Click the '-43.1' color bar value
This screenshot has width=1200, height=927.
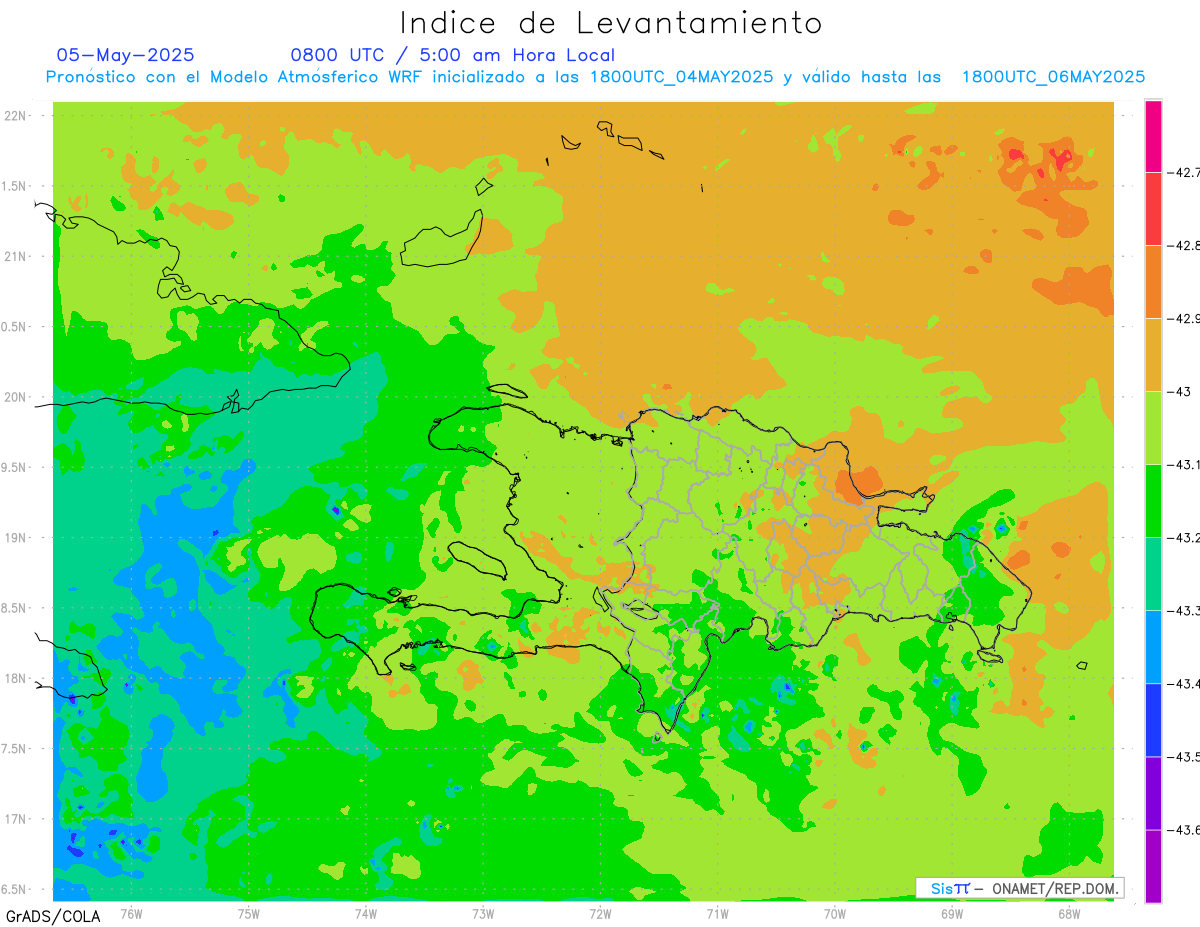click(x=1185, y=465)
